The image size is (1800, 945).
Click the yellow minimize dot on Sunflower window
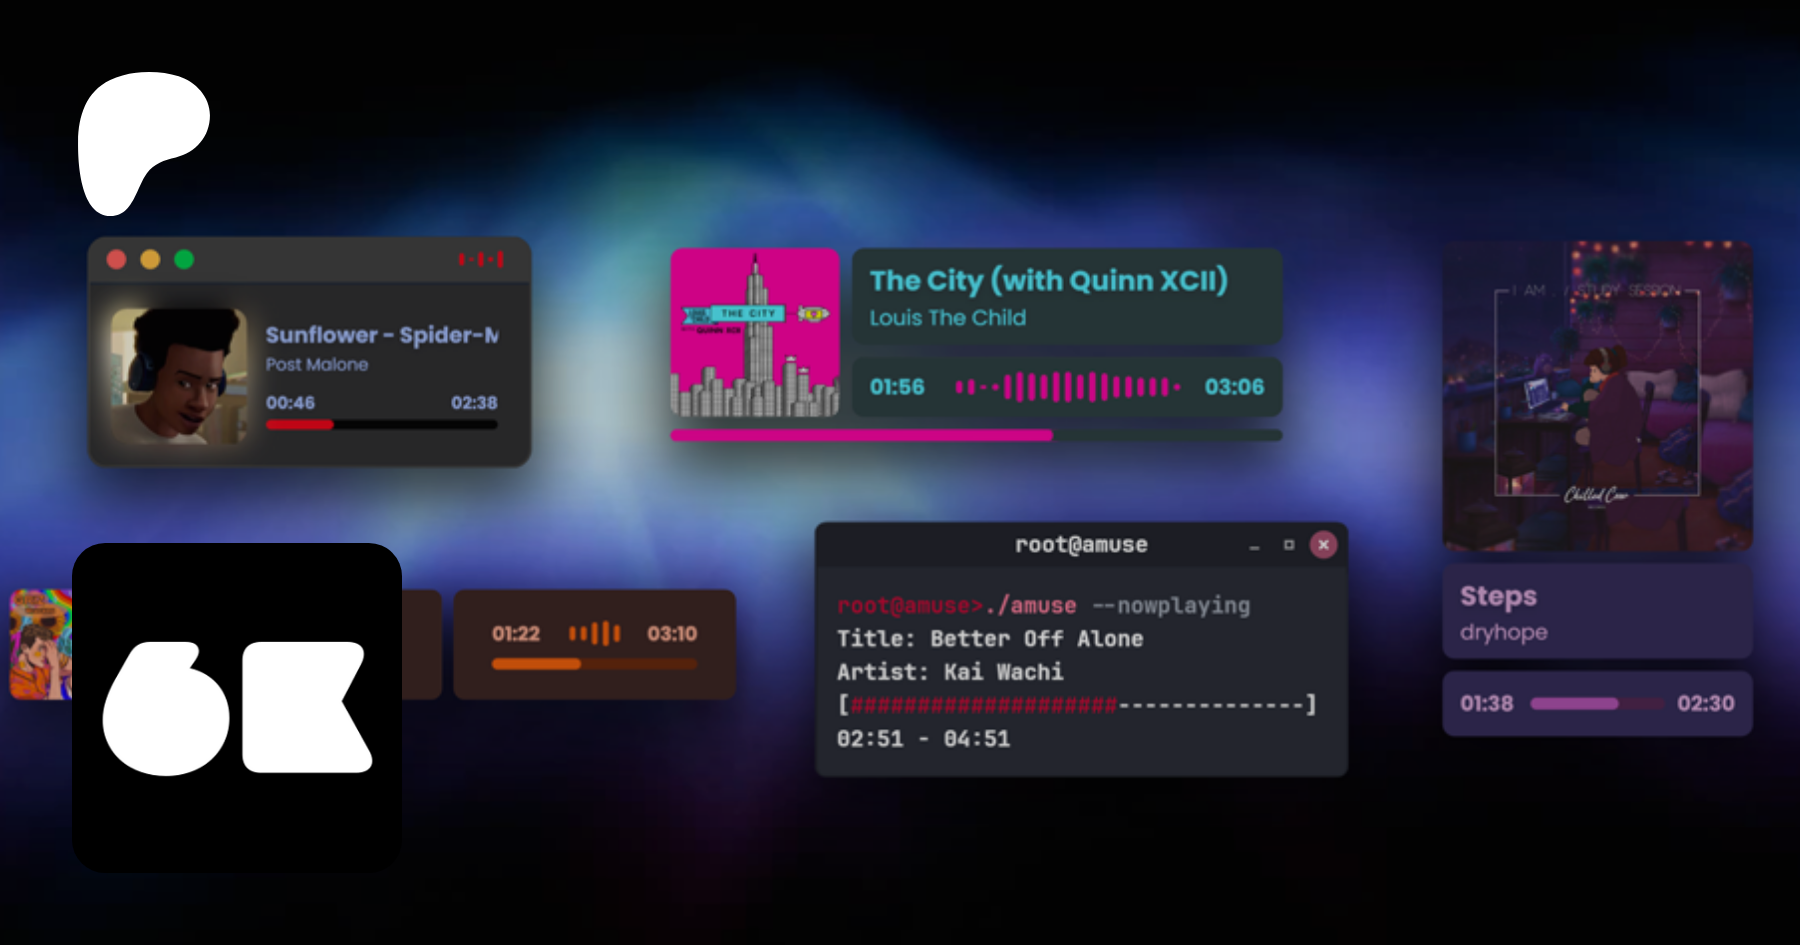pyautogui.click(x=150, y=260)
